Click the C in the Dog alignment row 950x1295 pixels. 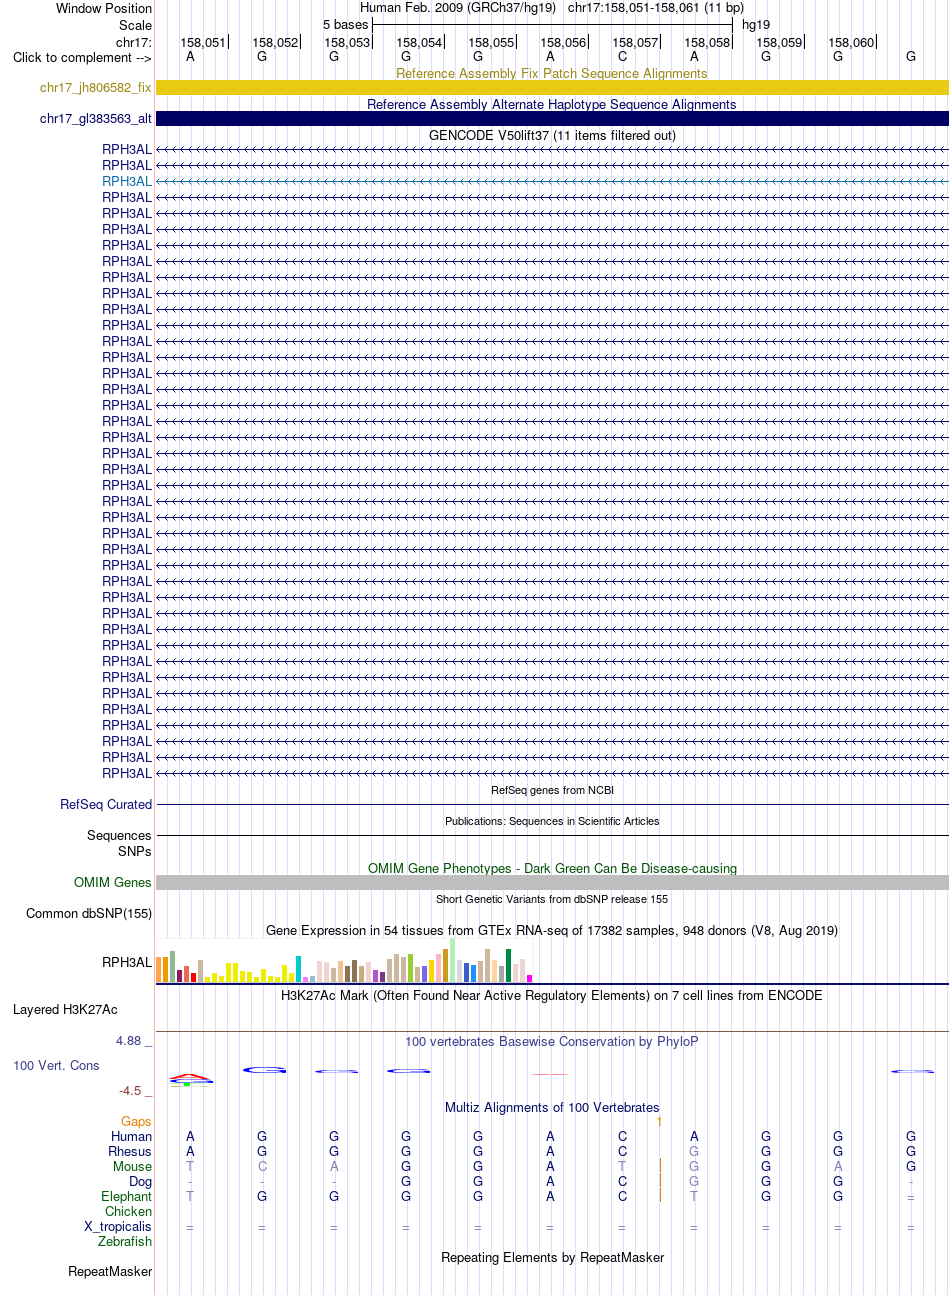(622, 1181)
